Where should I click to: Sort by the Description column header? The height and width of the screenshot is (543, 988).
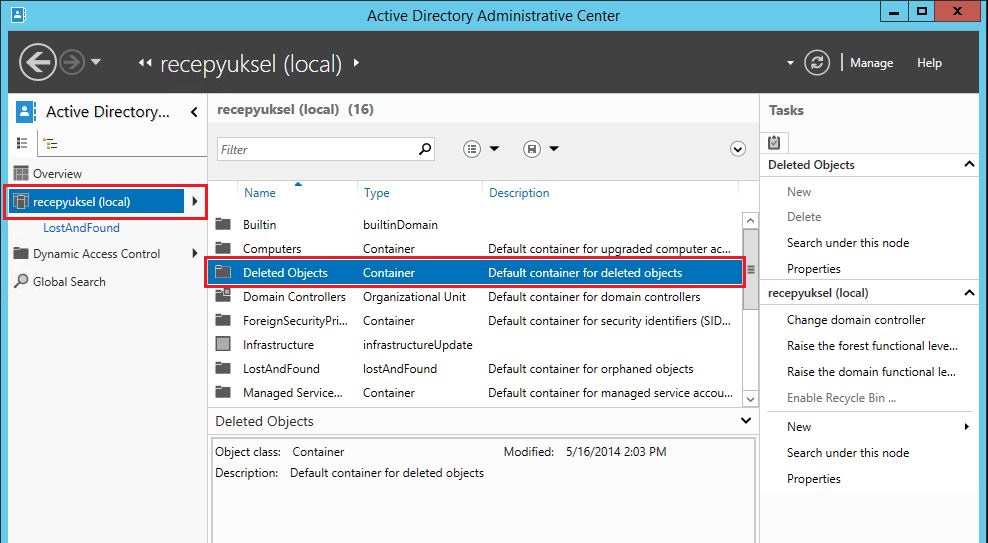[x=519, y=193]
